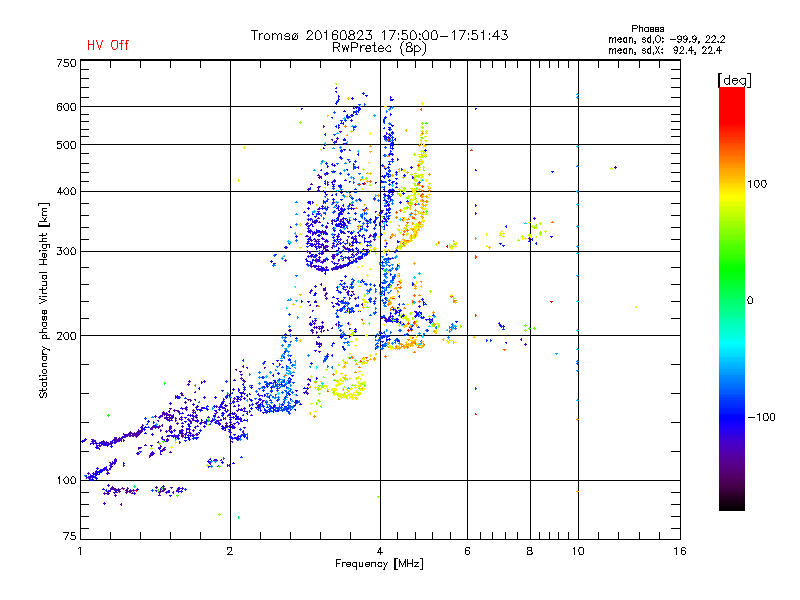Click the '[deg]' colorbar unit label
Screen dimensions: 800x600
(x=734, y=80)
